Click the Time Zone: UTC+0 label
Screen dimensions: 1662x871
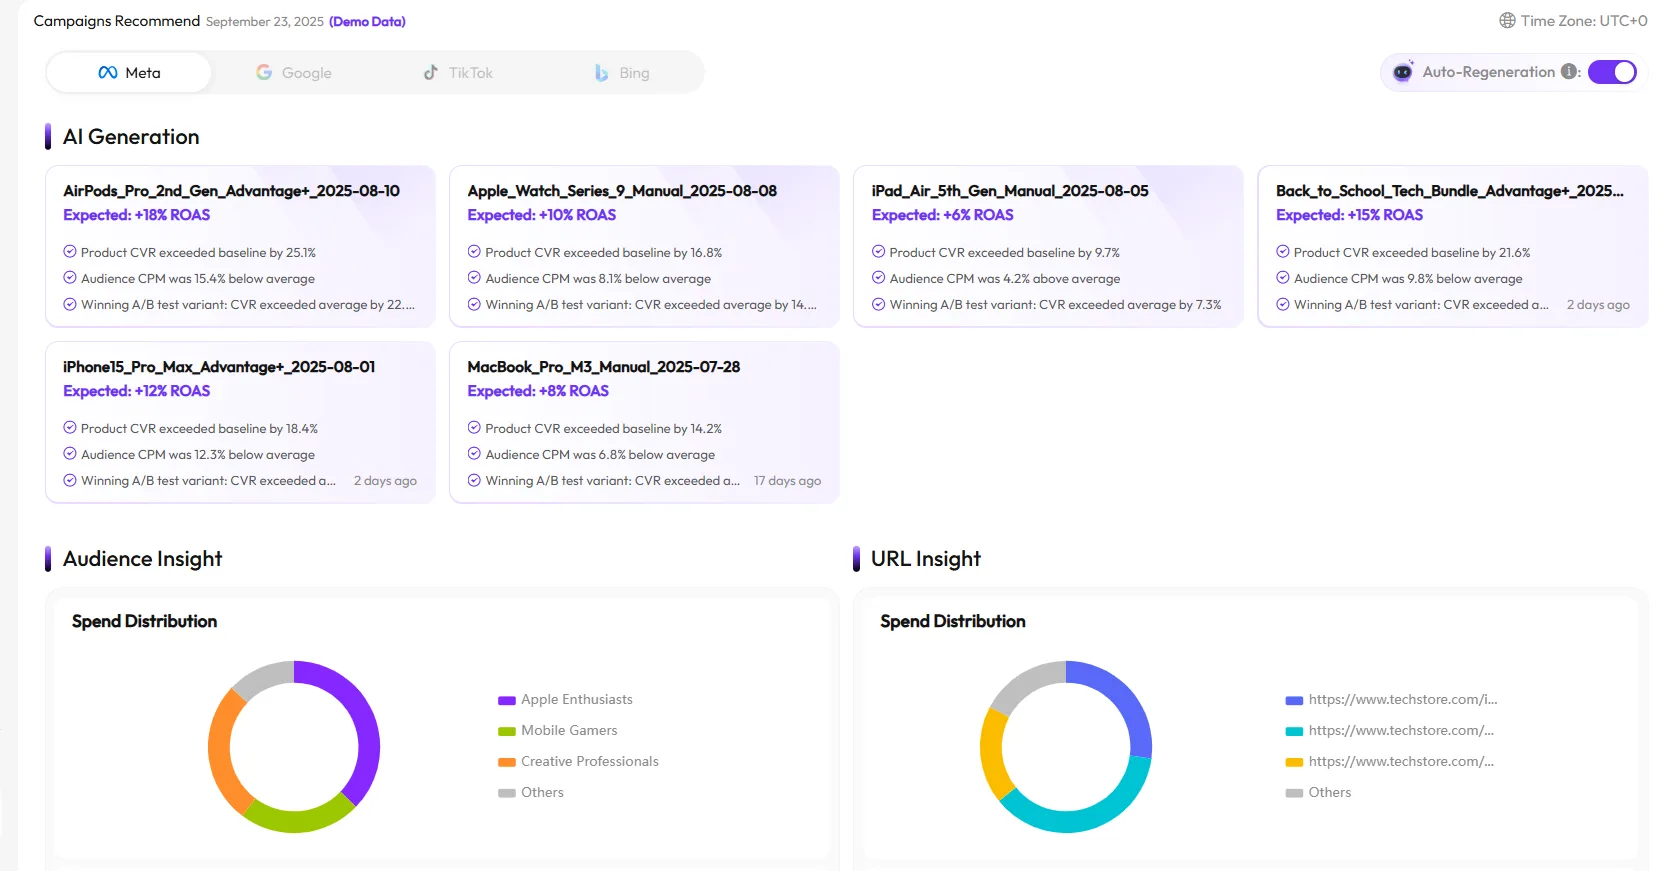pos(1584,21)
